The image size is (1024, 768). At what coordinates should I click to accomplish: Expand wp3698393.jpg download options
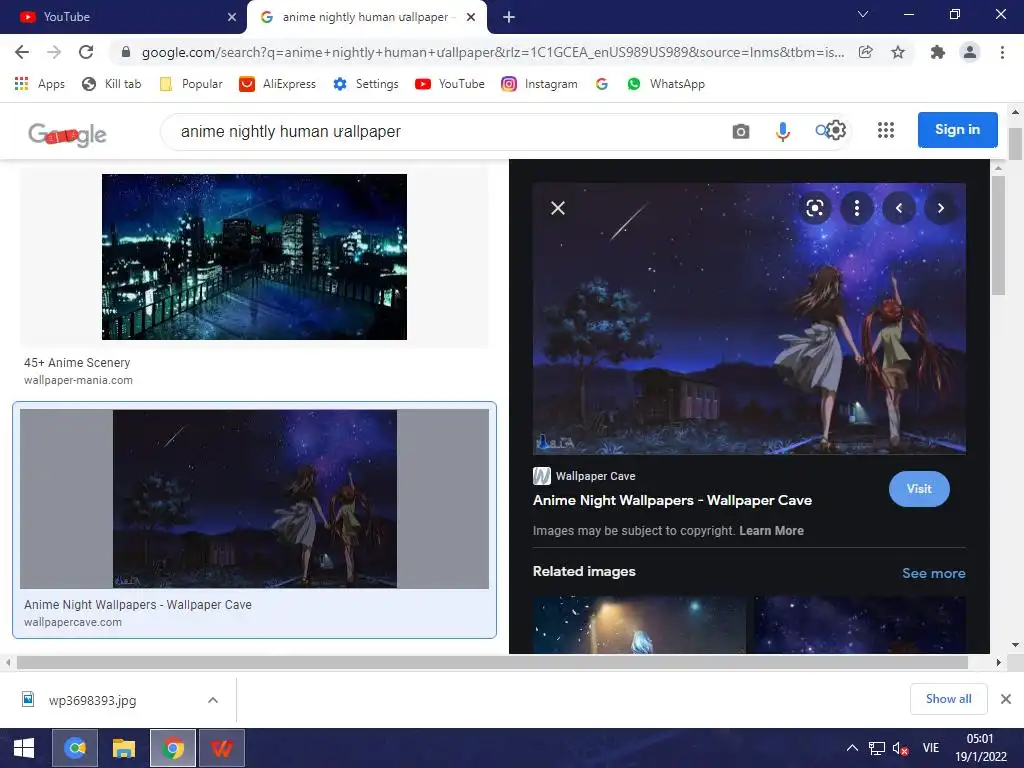tap(213, 700)
